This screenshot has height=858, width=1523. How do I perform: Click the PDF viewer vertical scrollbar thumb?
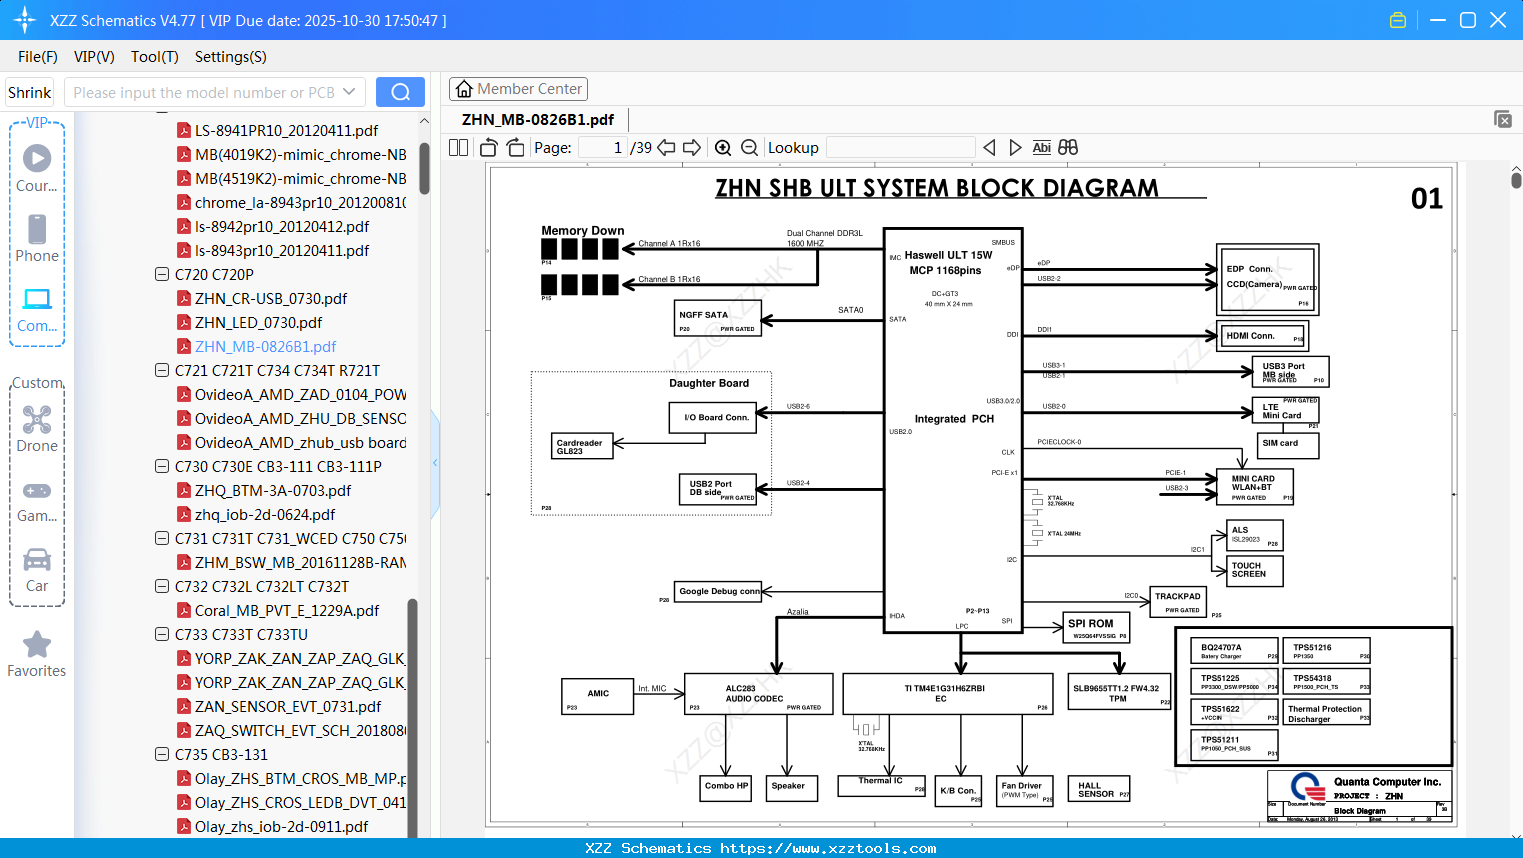[1516, 180]
